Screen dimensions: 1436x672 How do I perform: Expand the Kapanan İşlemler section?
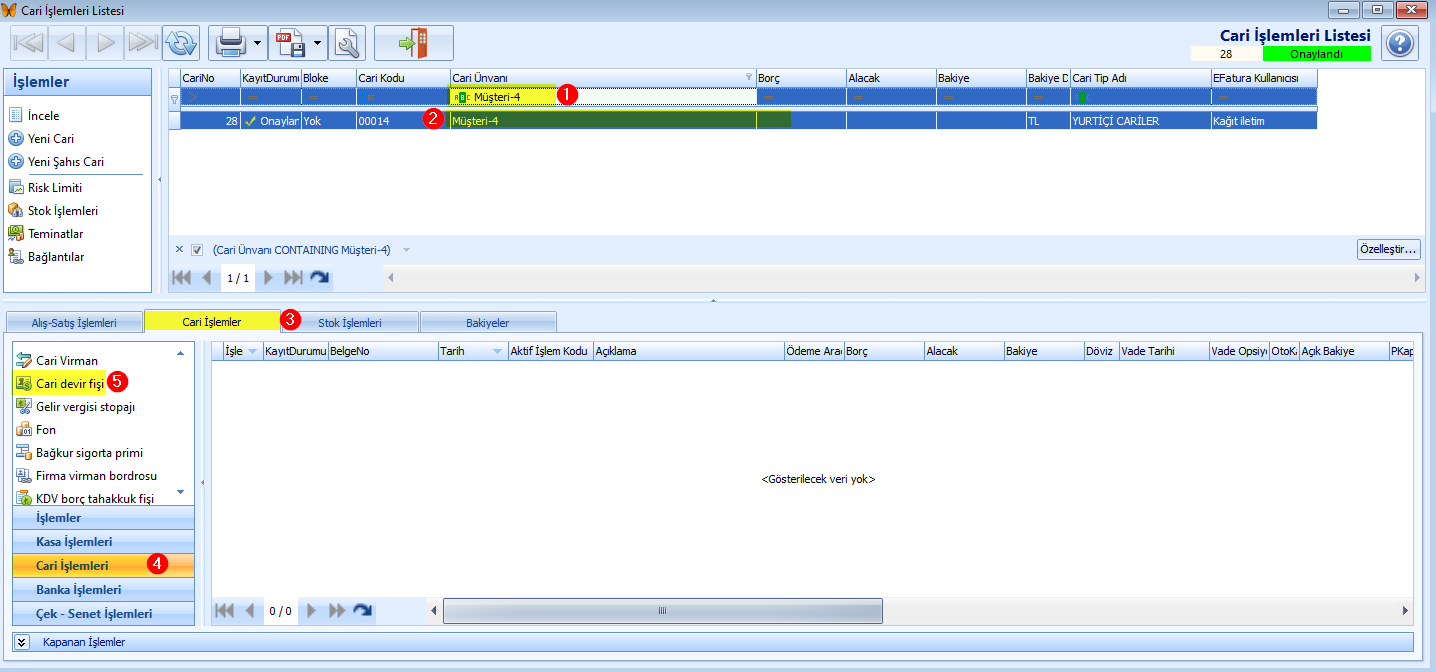pos(22,642)
